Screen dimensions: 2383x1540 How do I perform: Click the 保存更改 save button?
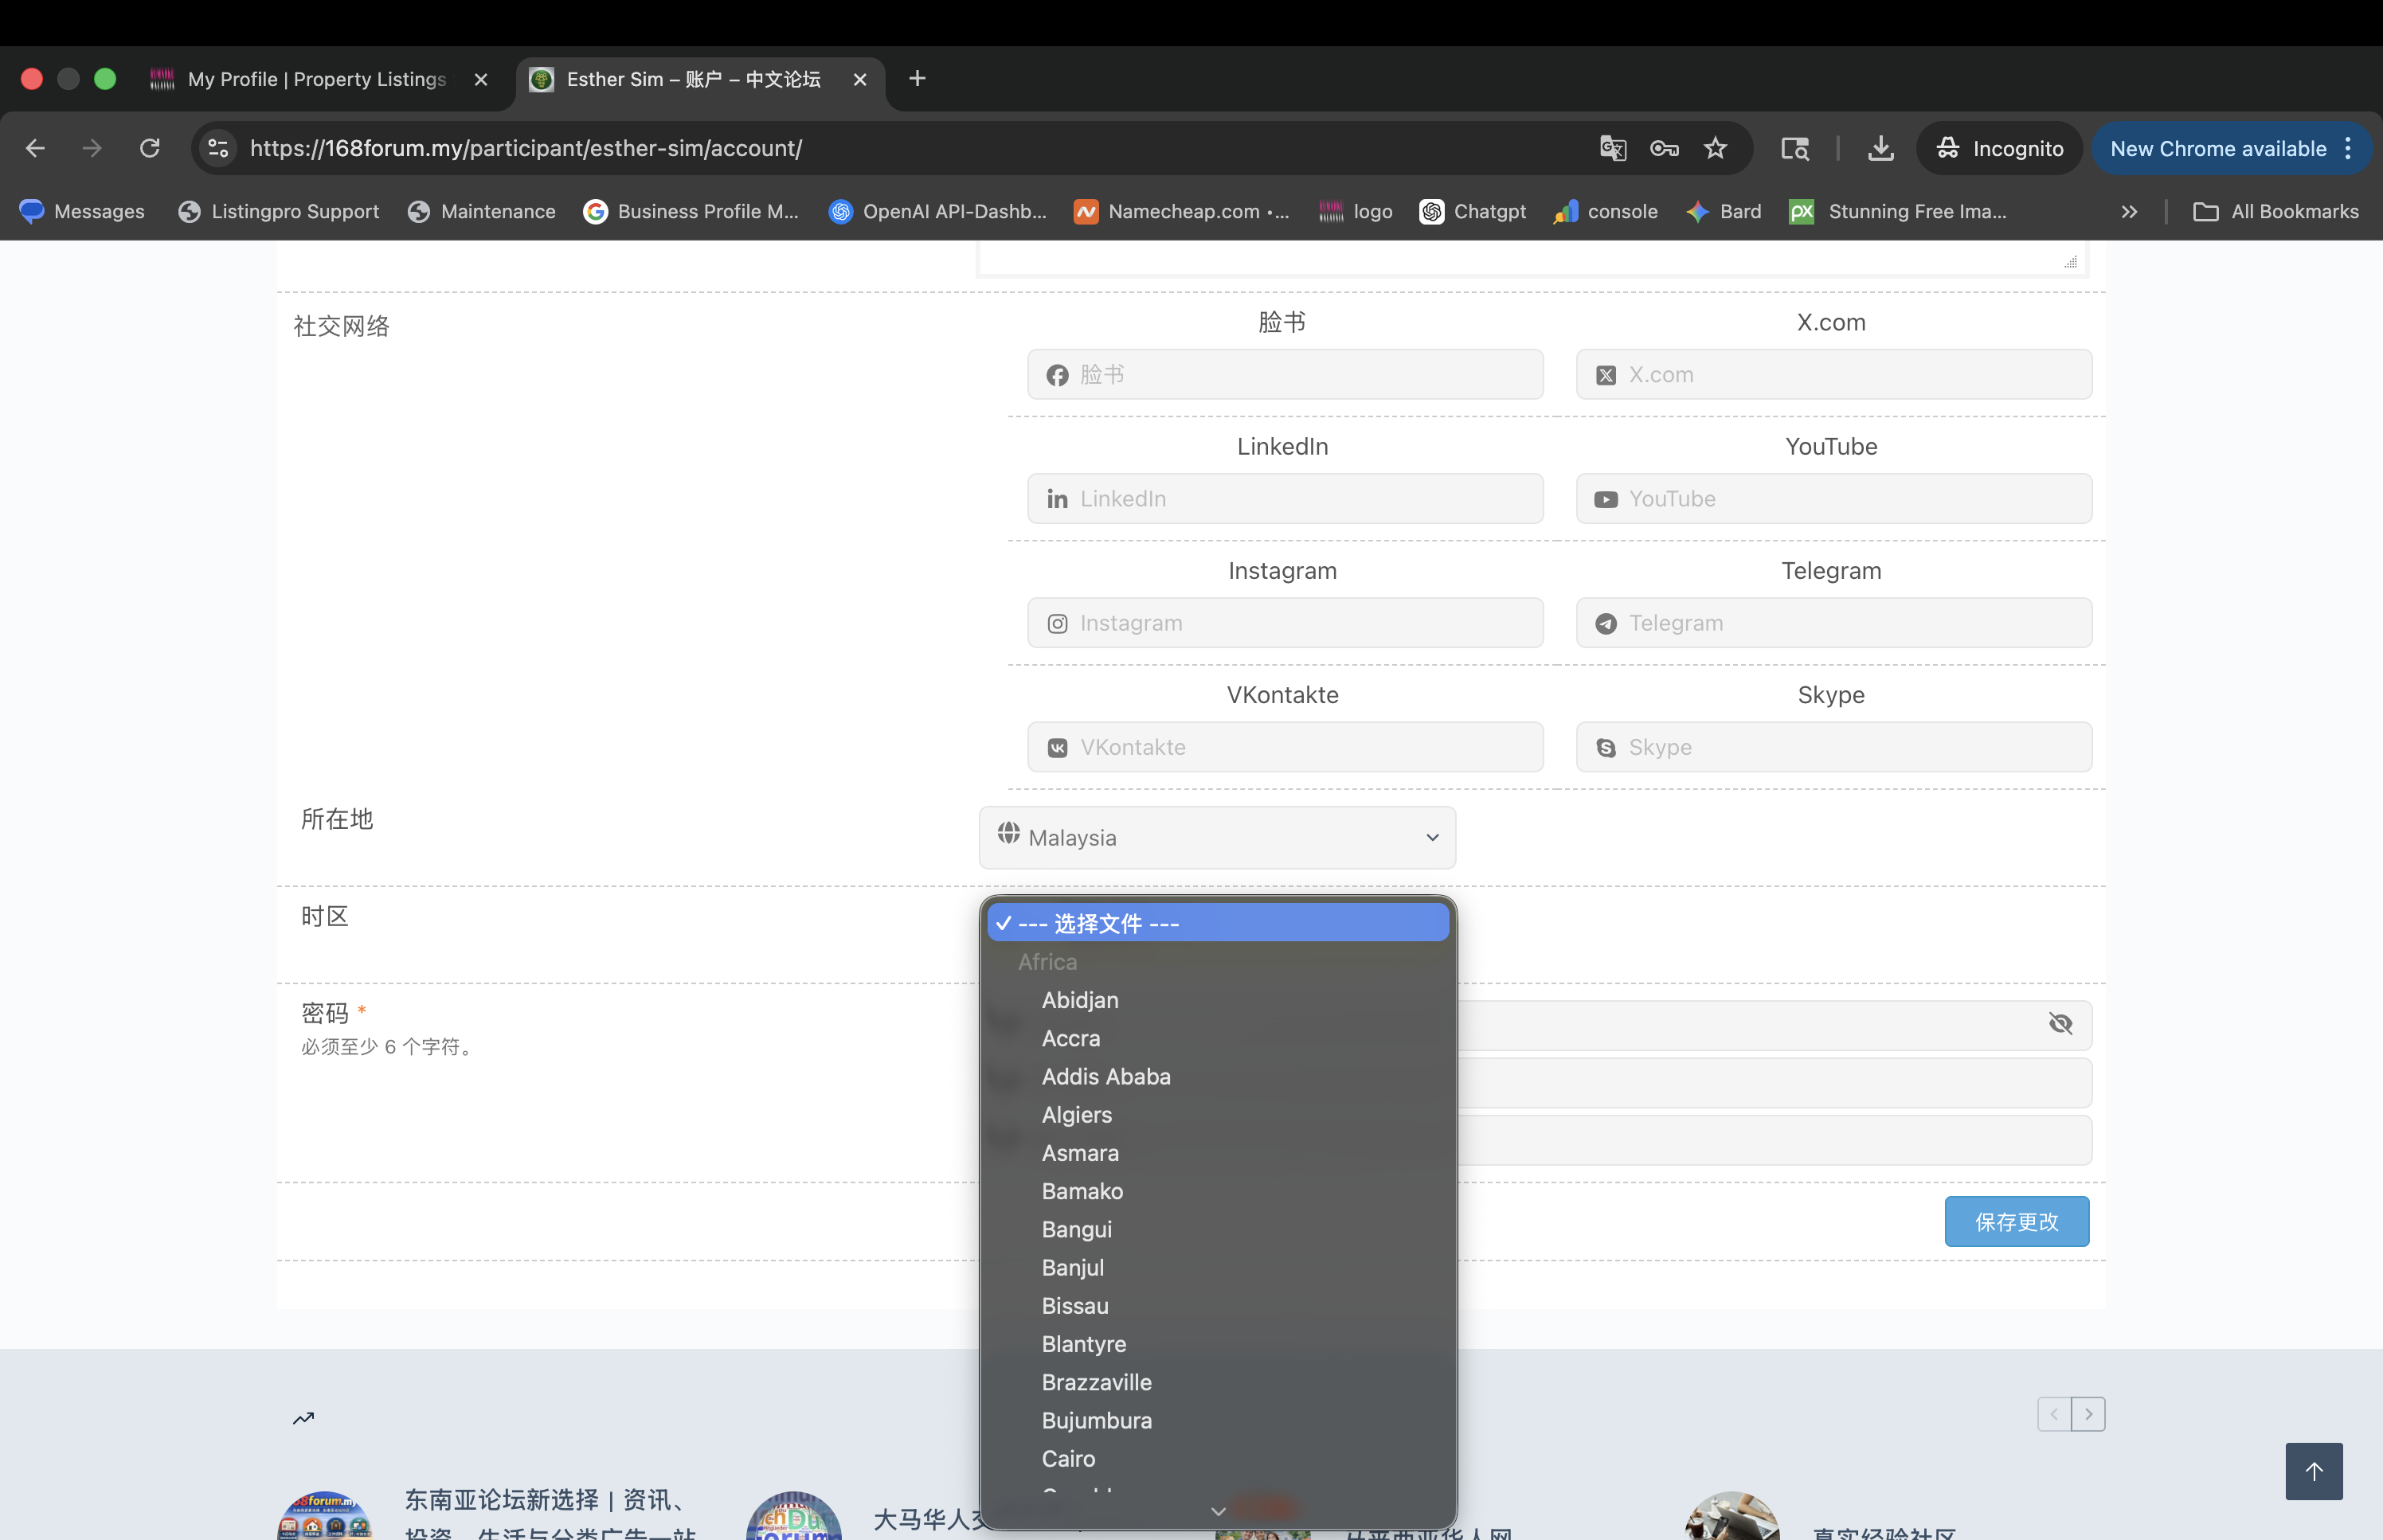coord(2016,1221)
